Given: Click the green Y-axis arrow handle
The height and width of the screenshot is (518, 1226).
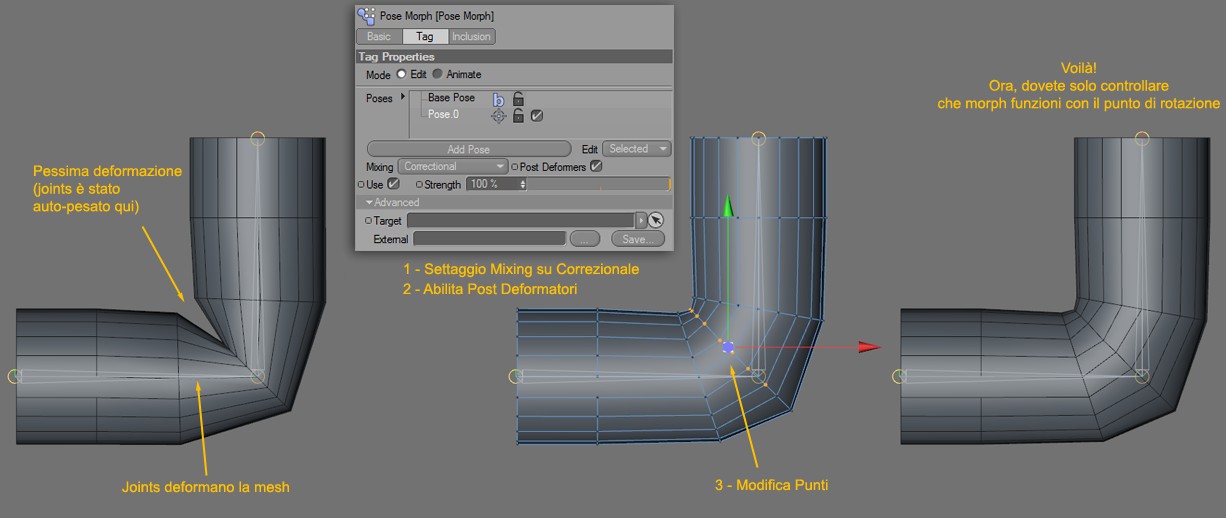Looking at the screenshot, I should (728, 207).
